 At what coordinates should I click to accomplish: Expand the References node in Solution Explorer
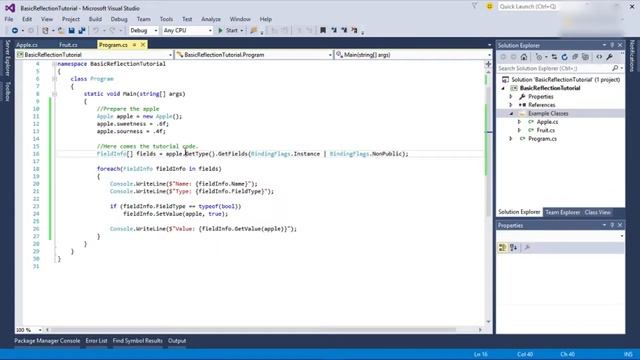(511, 105)
